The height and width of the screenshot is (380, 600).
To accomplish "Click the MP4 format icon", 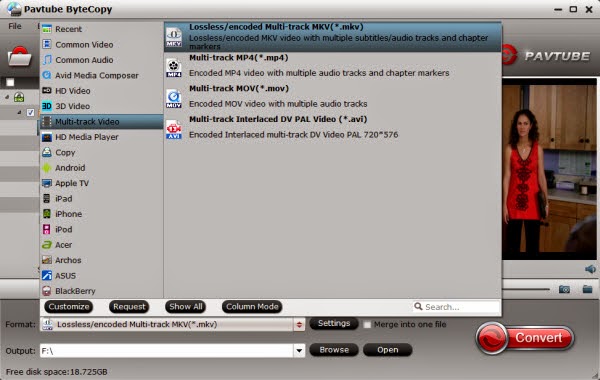I will [x=174, y=68].
